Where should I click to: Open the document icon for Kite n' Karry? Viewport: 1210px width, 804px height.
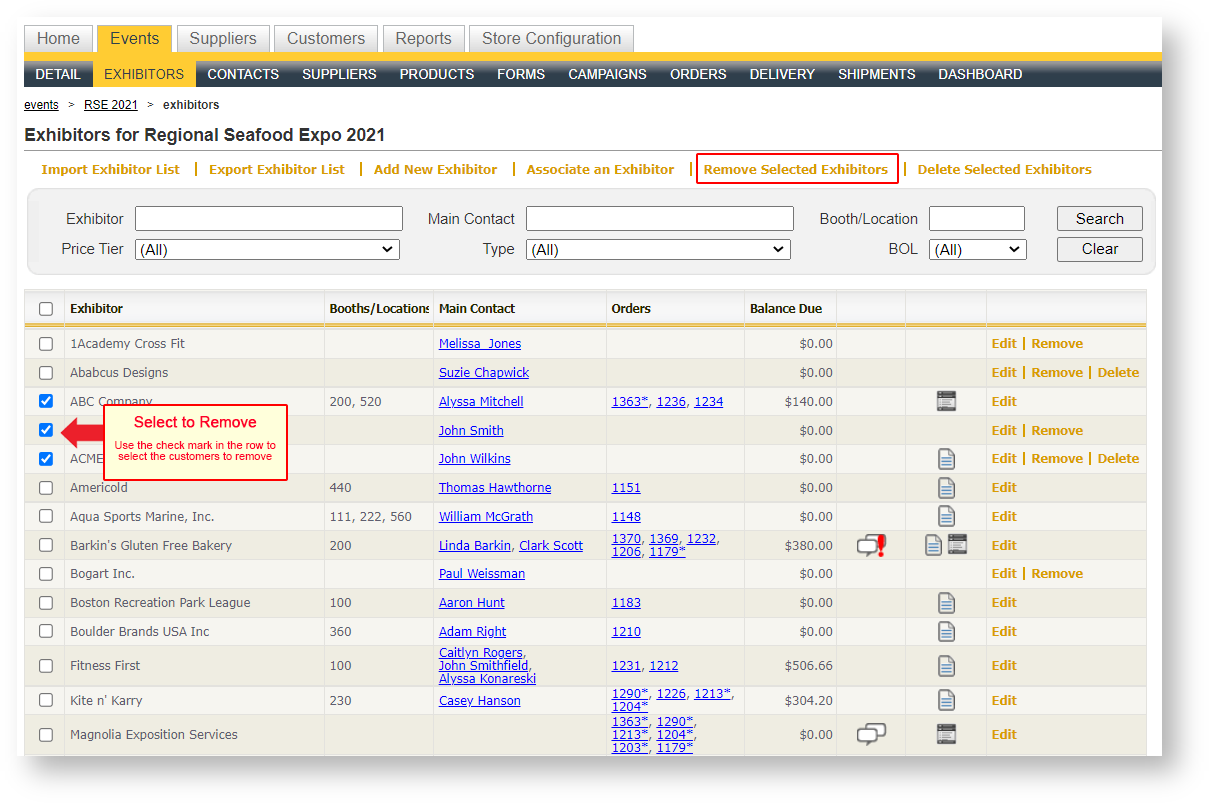pos(946,700)
